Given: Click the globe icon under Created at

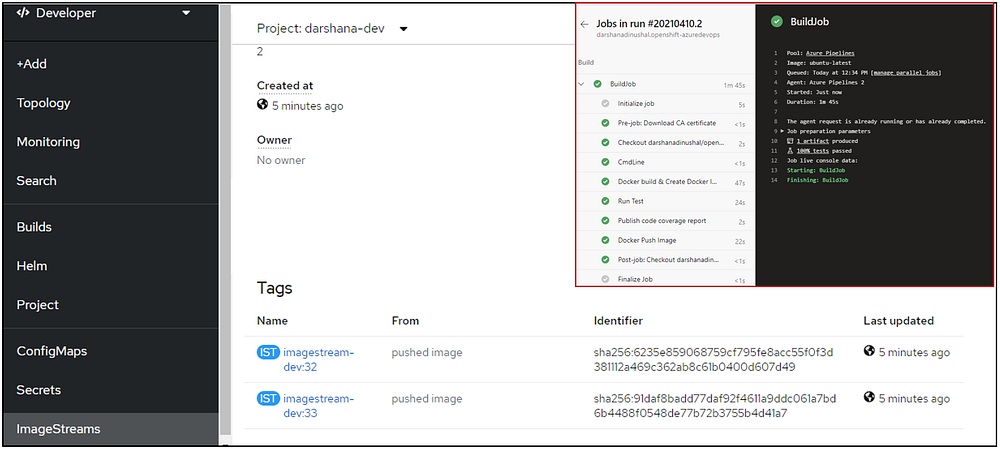Looking at the screenshot, I should [x=262, y=105].
